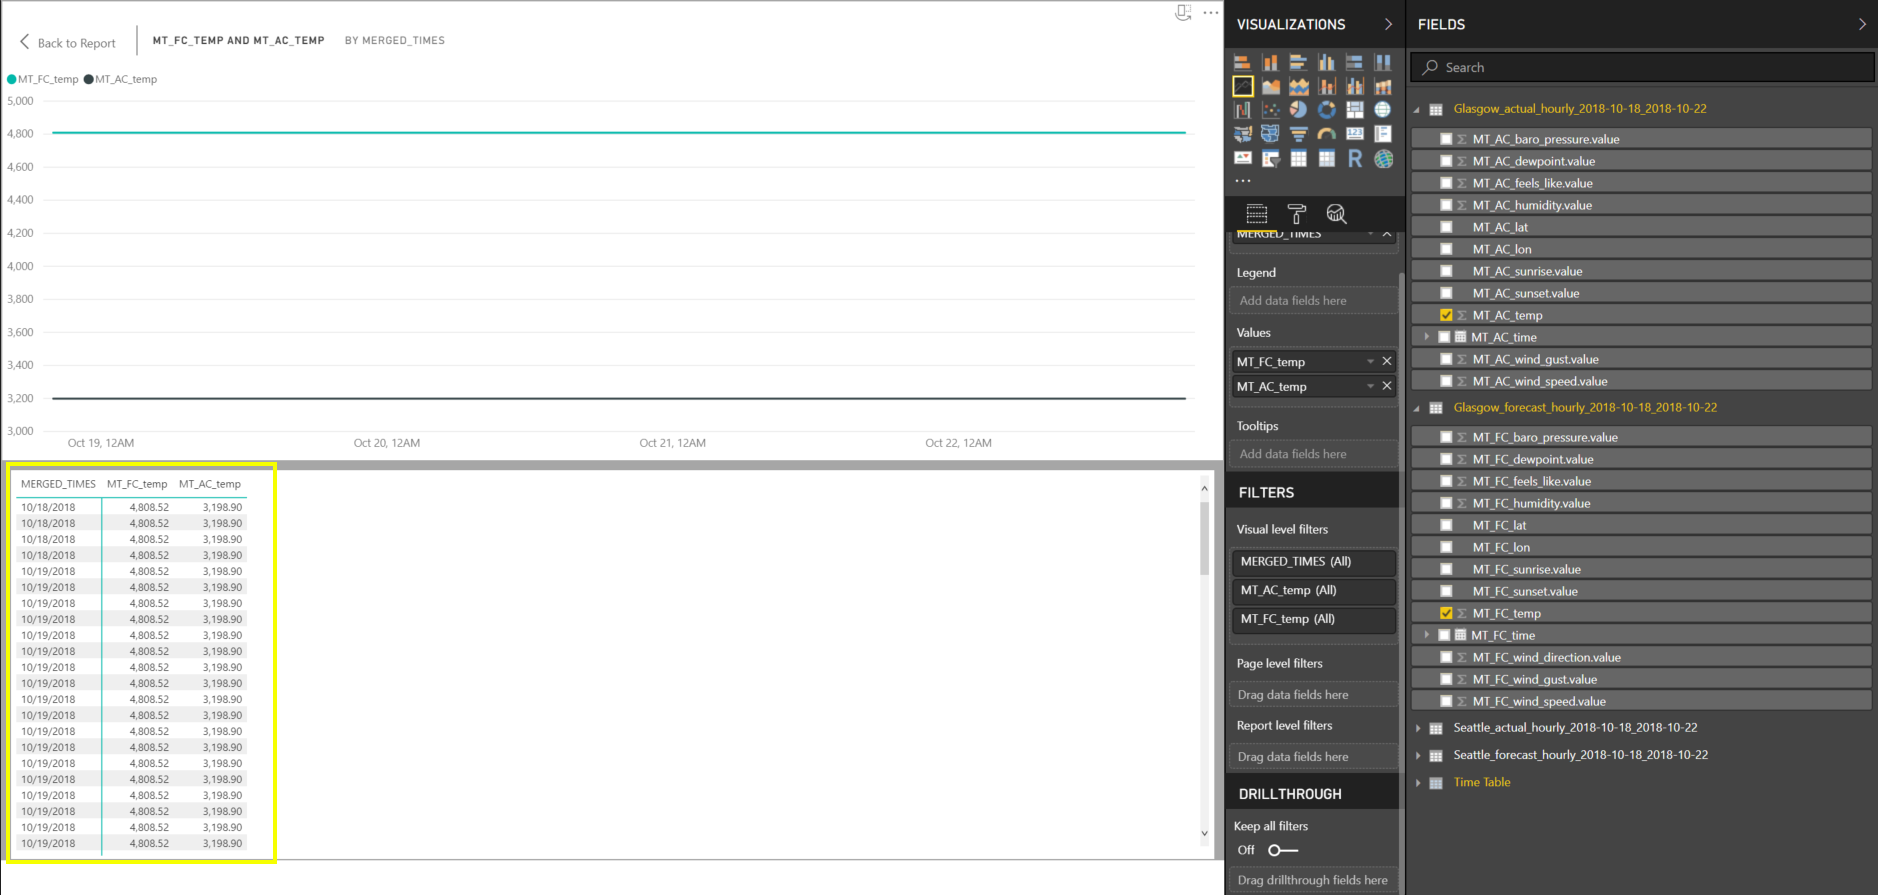Screen dimensions: 1878x895
Task: Choose the treemap visualization
Action: point(1355,110)
